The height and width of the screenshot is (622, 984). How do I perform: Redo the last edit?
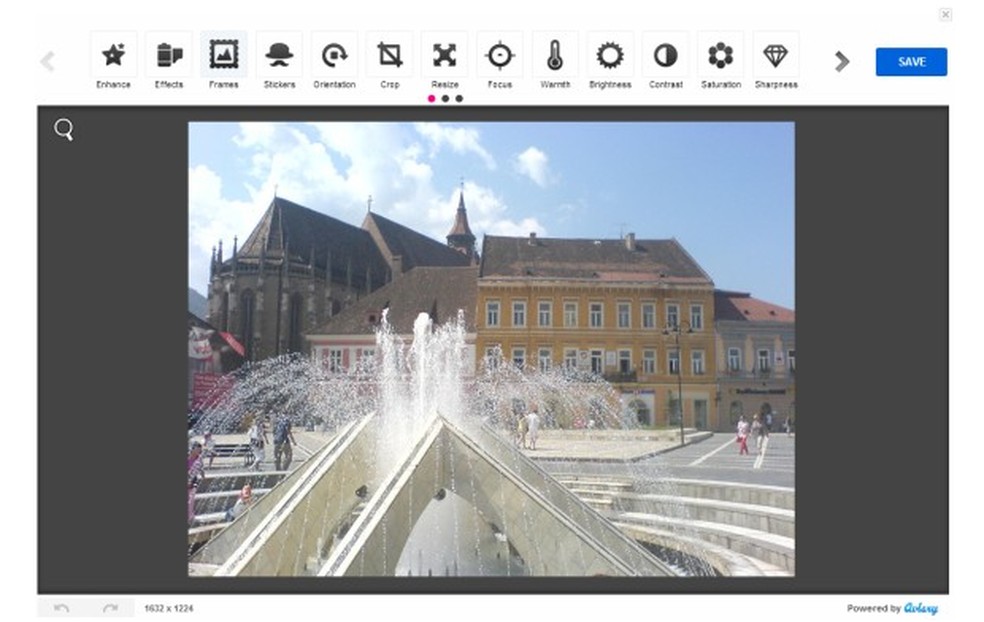pos(110,608)
